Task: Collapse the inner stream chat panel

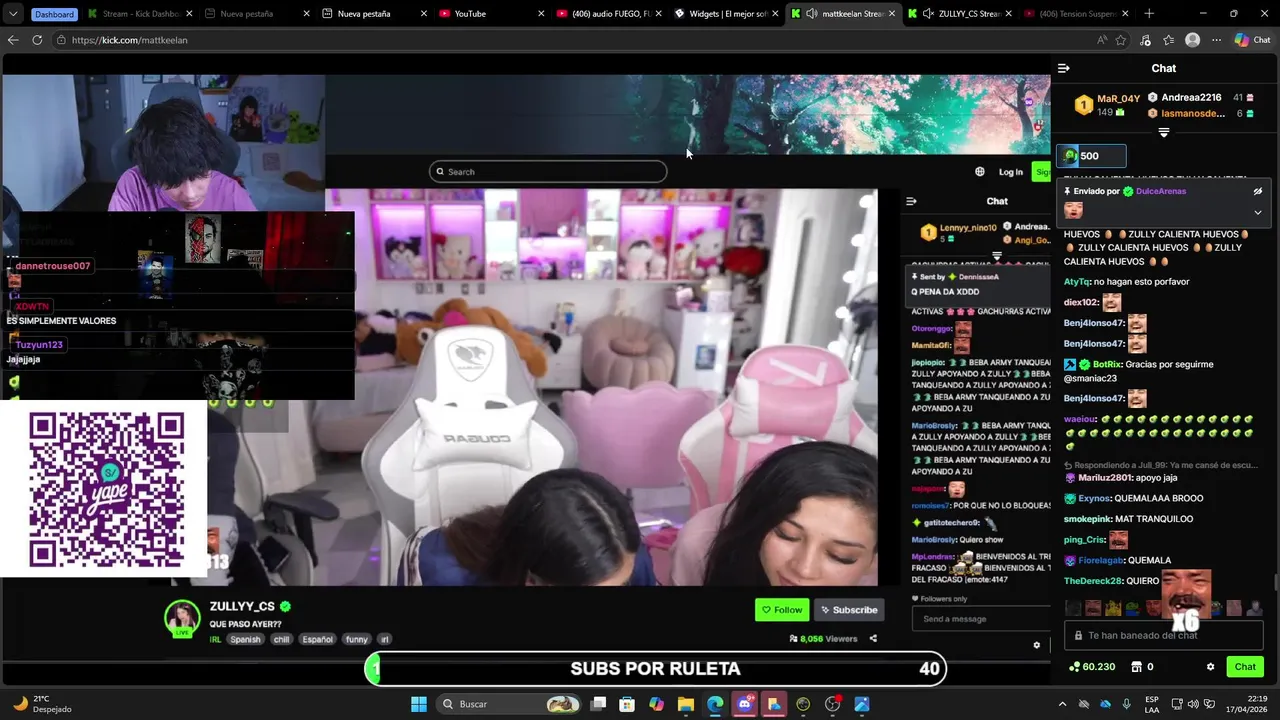Action: click(911, 201)
